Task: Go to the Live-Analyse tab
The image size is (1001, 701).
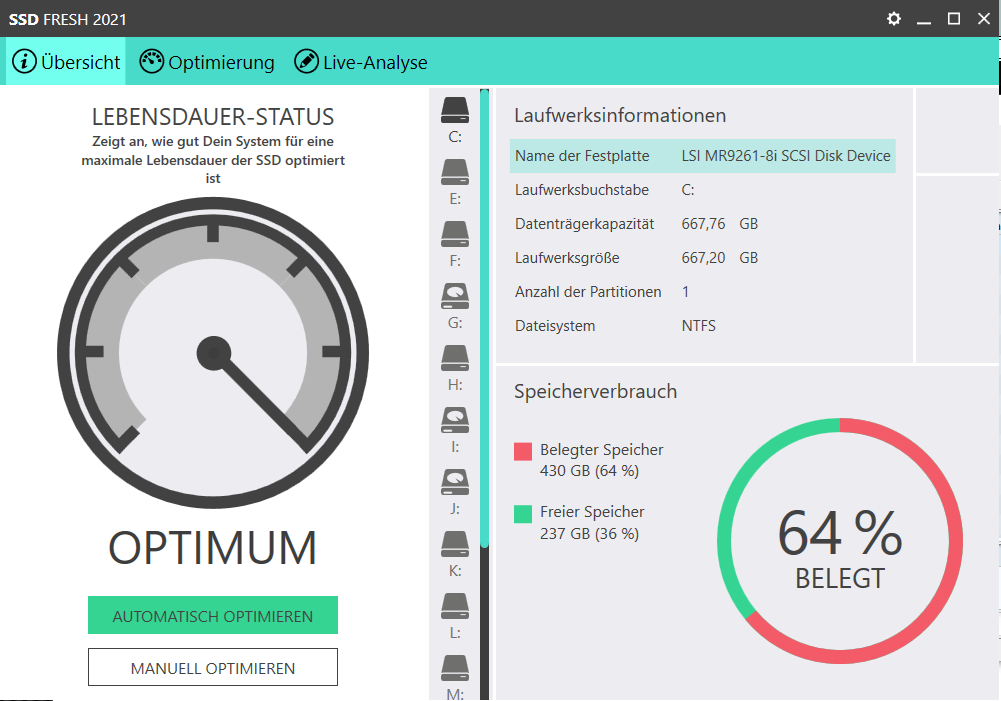Action: tap(361, 62)
